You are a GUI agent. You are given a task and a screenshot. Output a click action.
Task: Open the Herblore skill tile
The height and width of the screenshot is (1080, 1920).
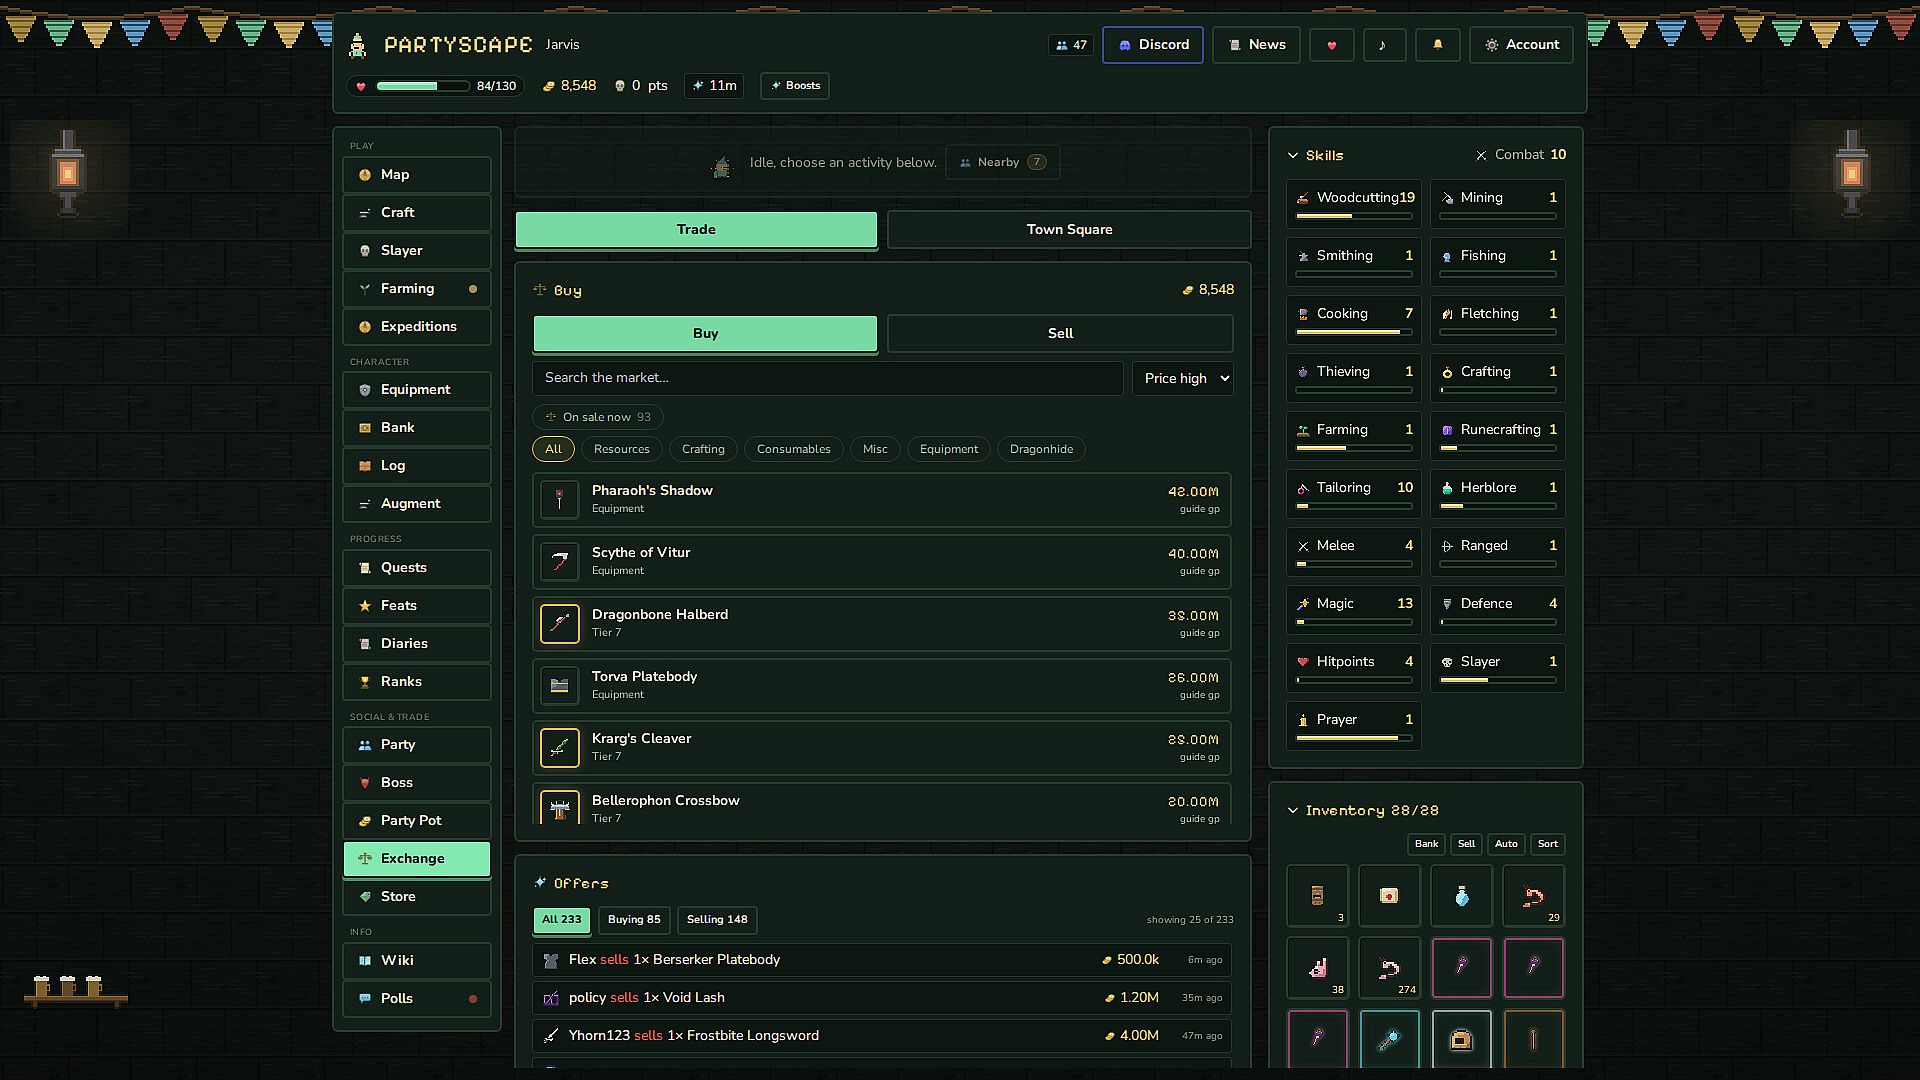pos(1497,494)
